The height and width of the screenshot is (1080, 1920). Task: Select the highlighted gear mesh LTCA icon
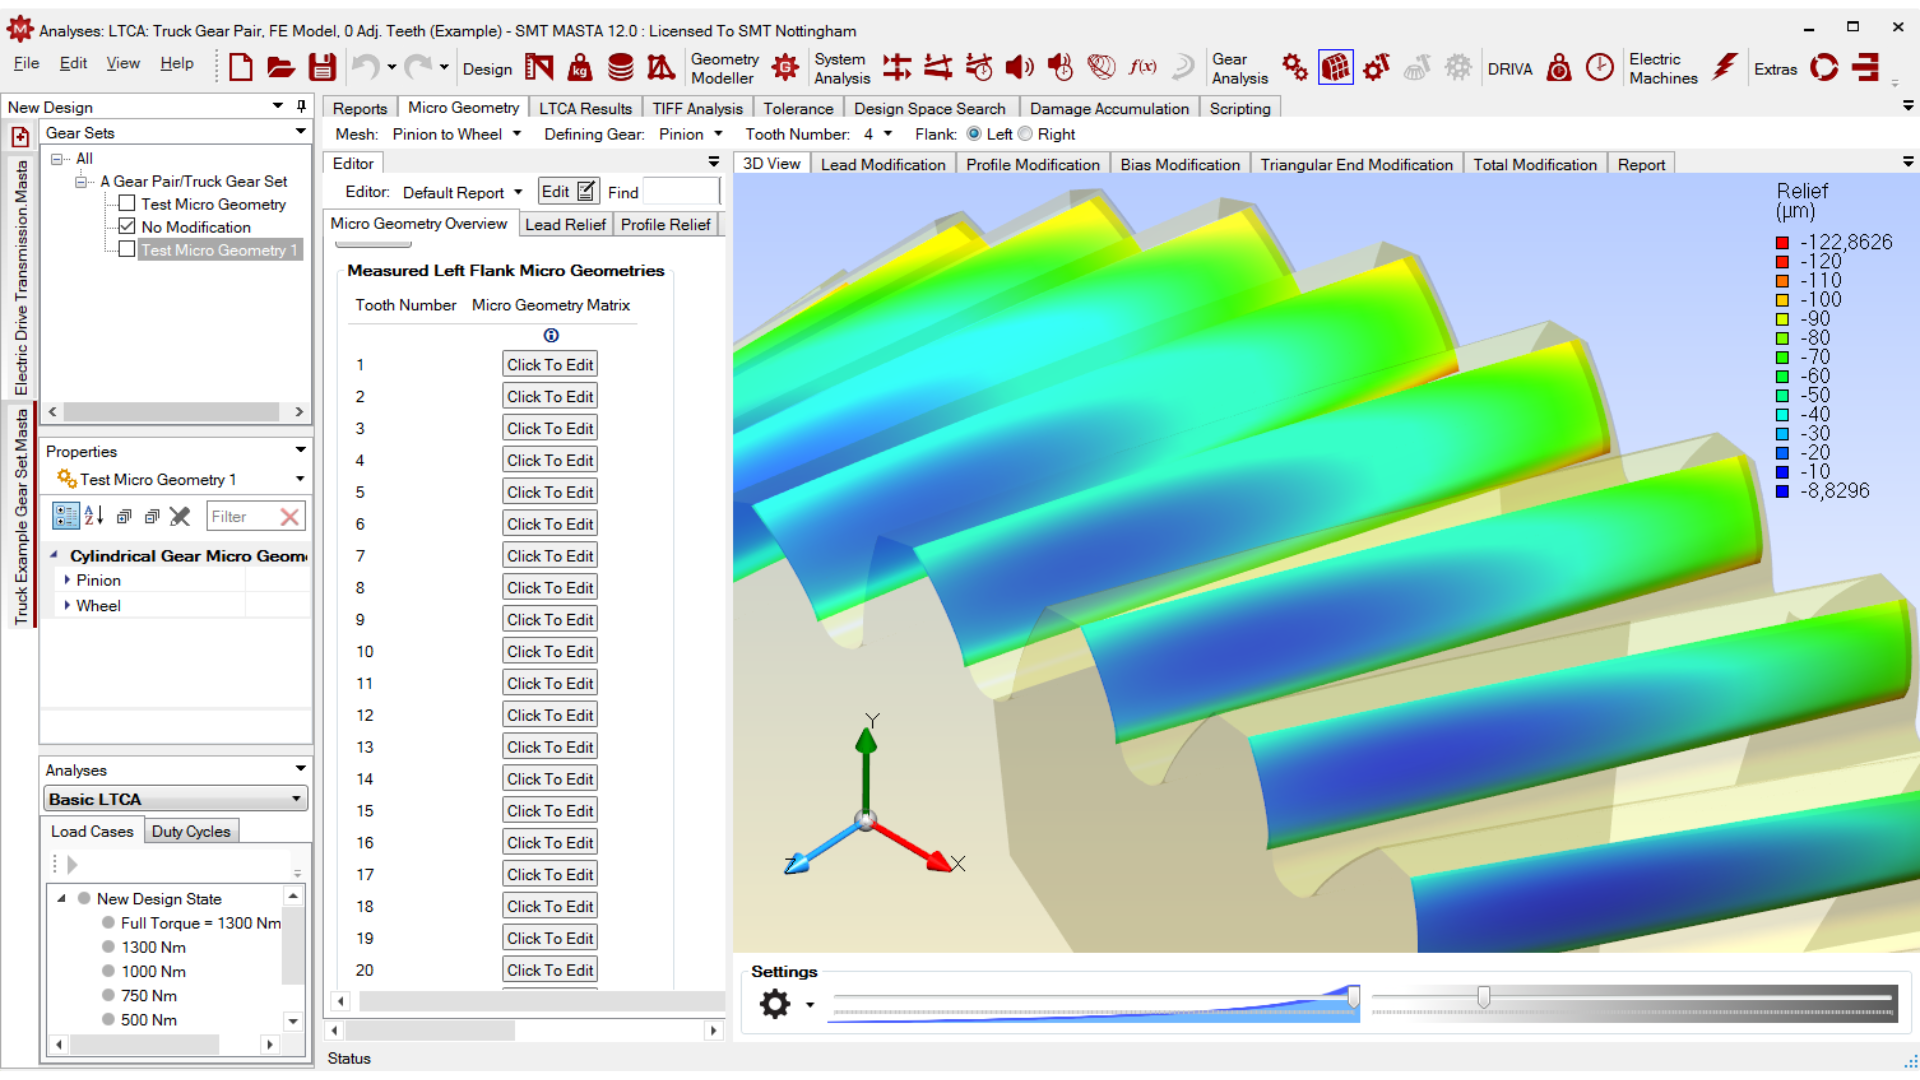point(1335,68)
